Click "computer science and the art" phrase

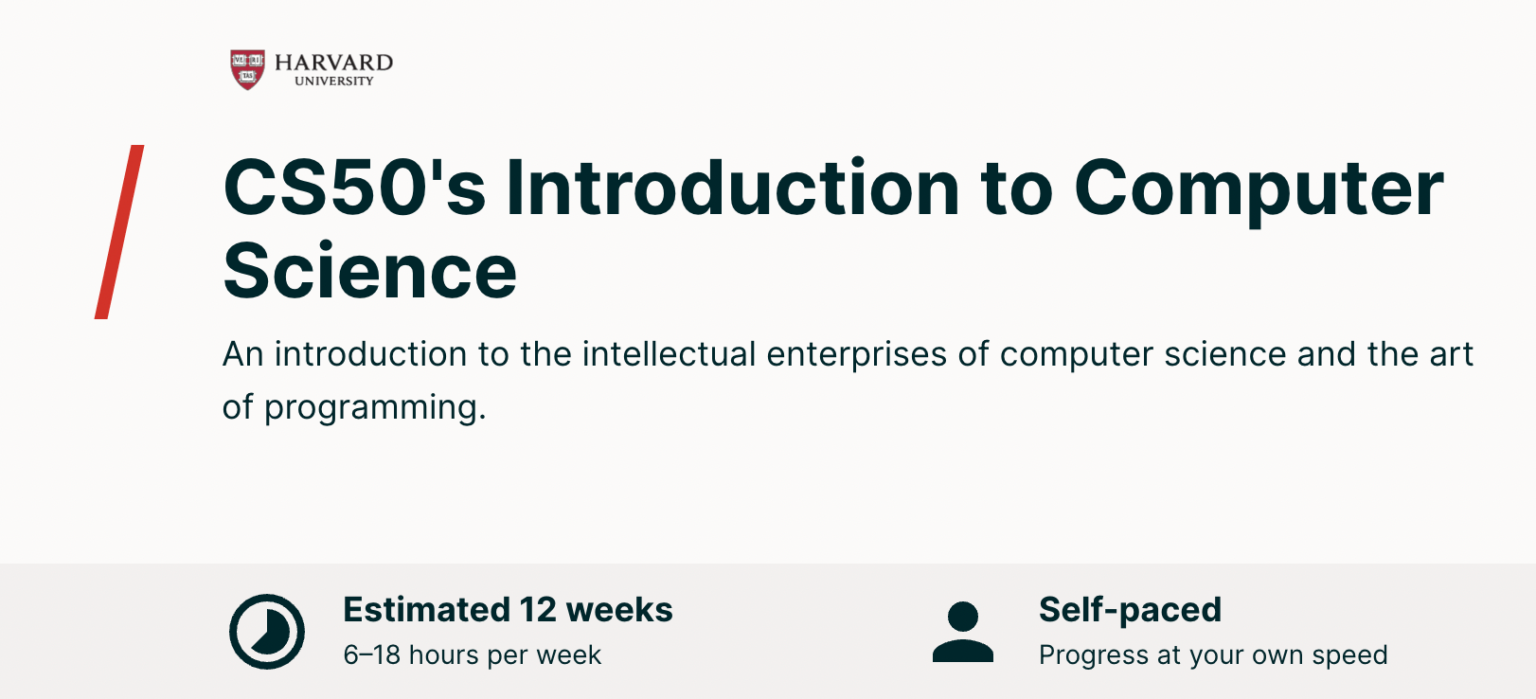(x=1237, y=355)
